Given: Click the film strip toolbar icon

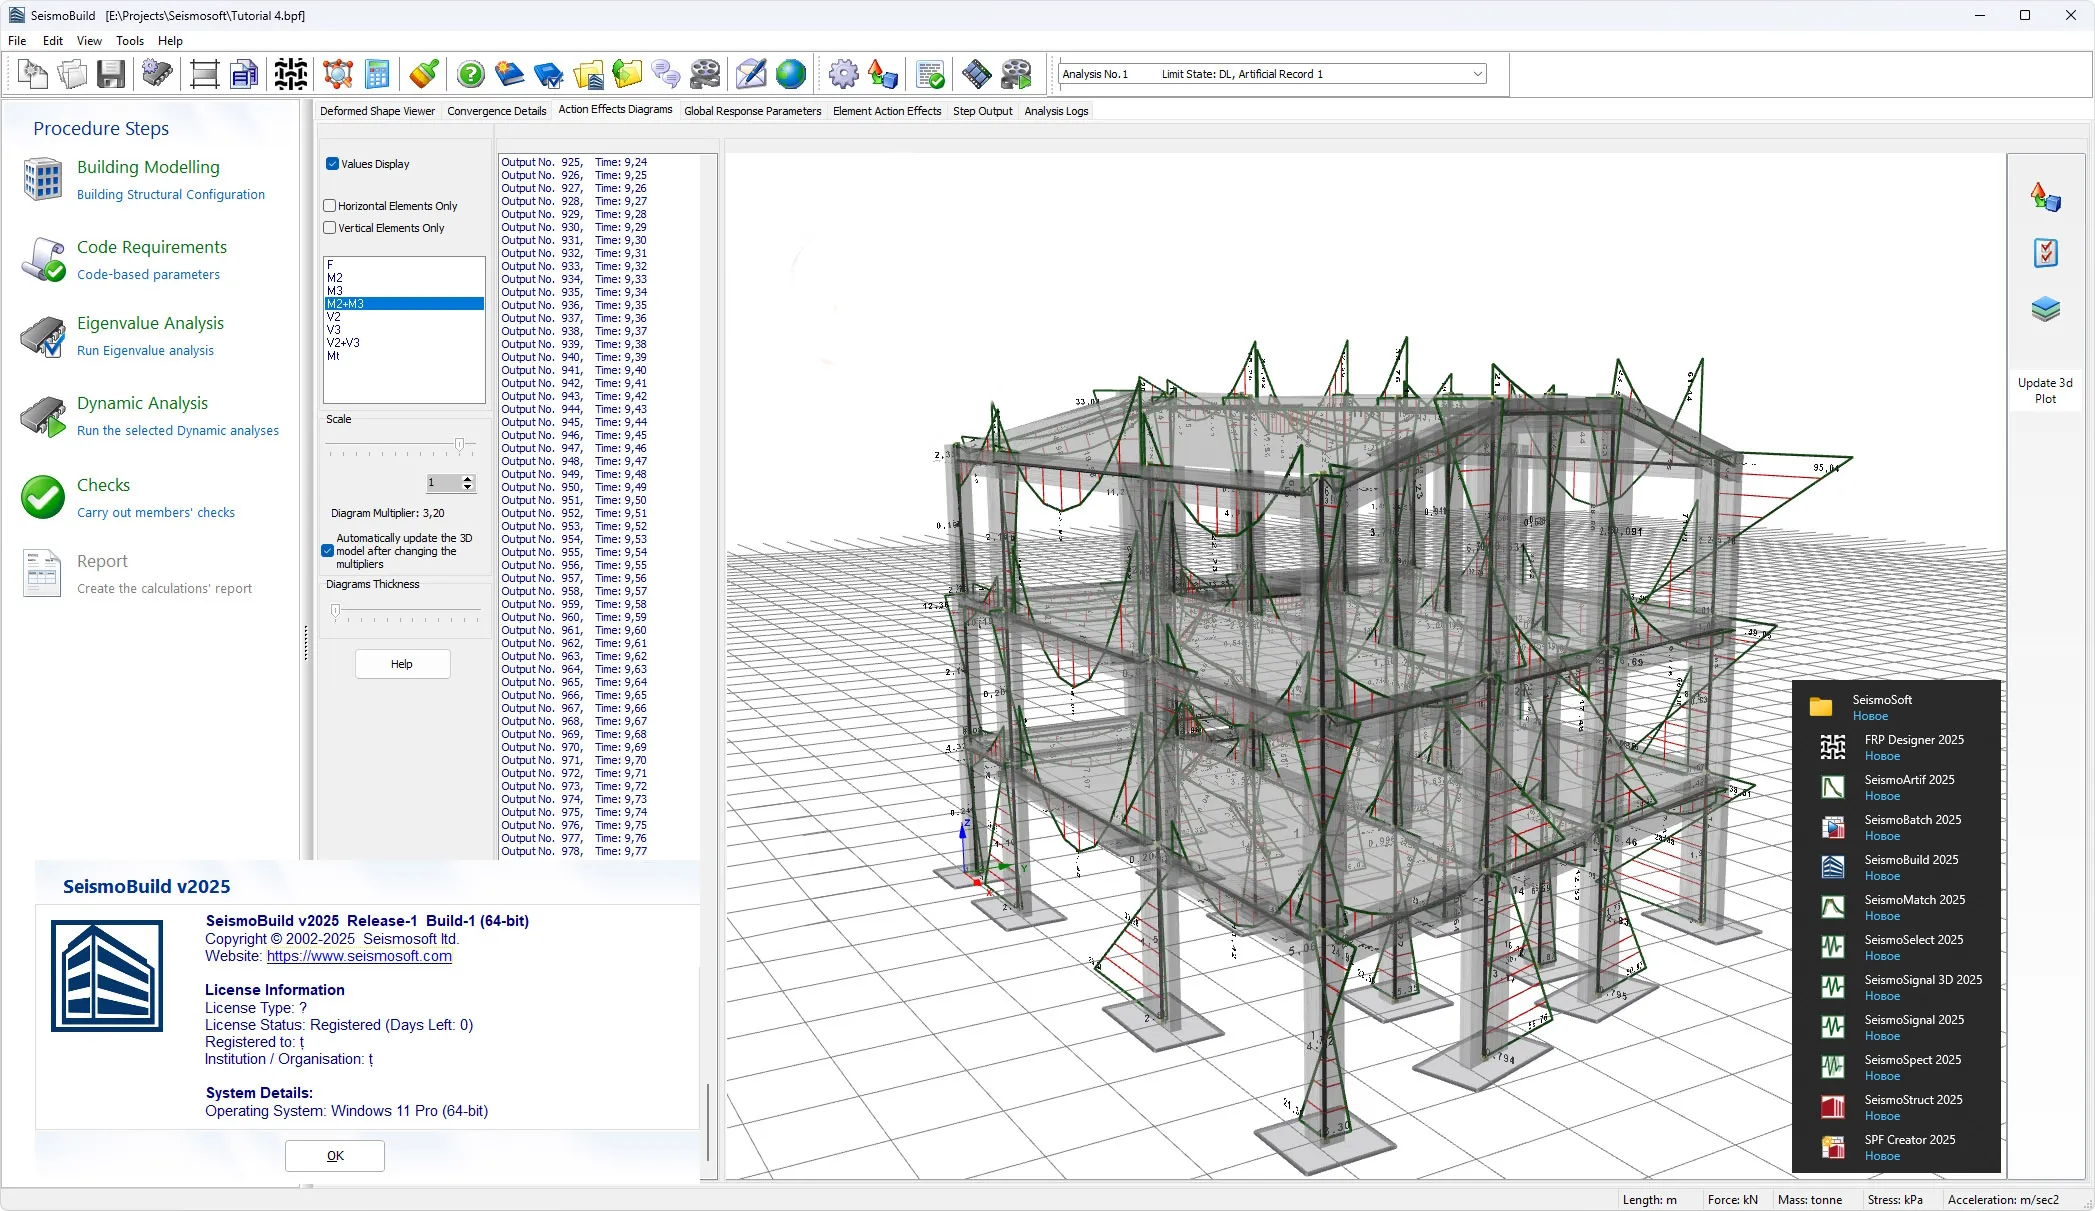Looking at the screenshot, I should pyautogui.click(x=977, y=74).
